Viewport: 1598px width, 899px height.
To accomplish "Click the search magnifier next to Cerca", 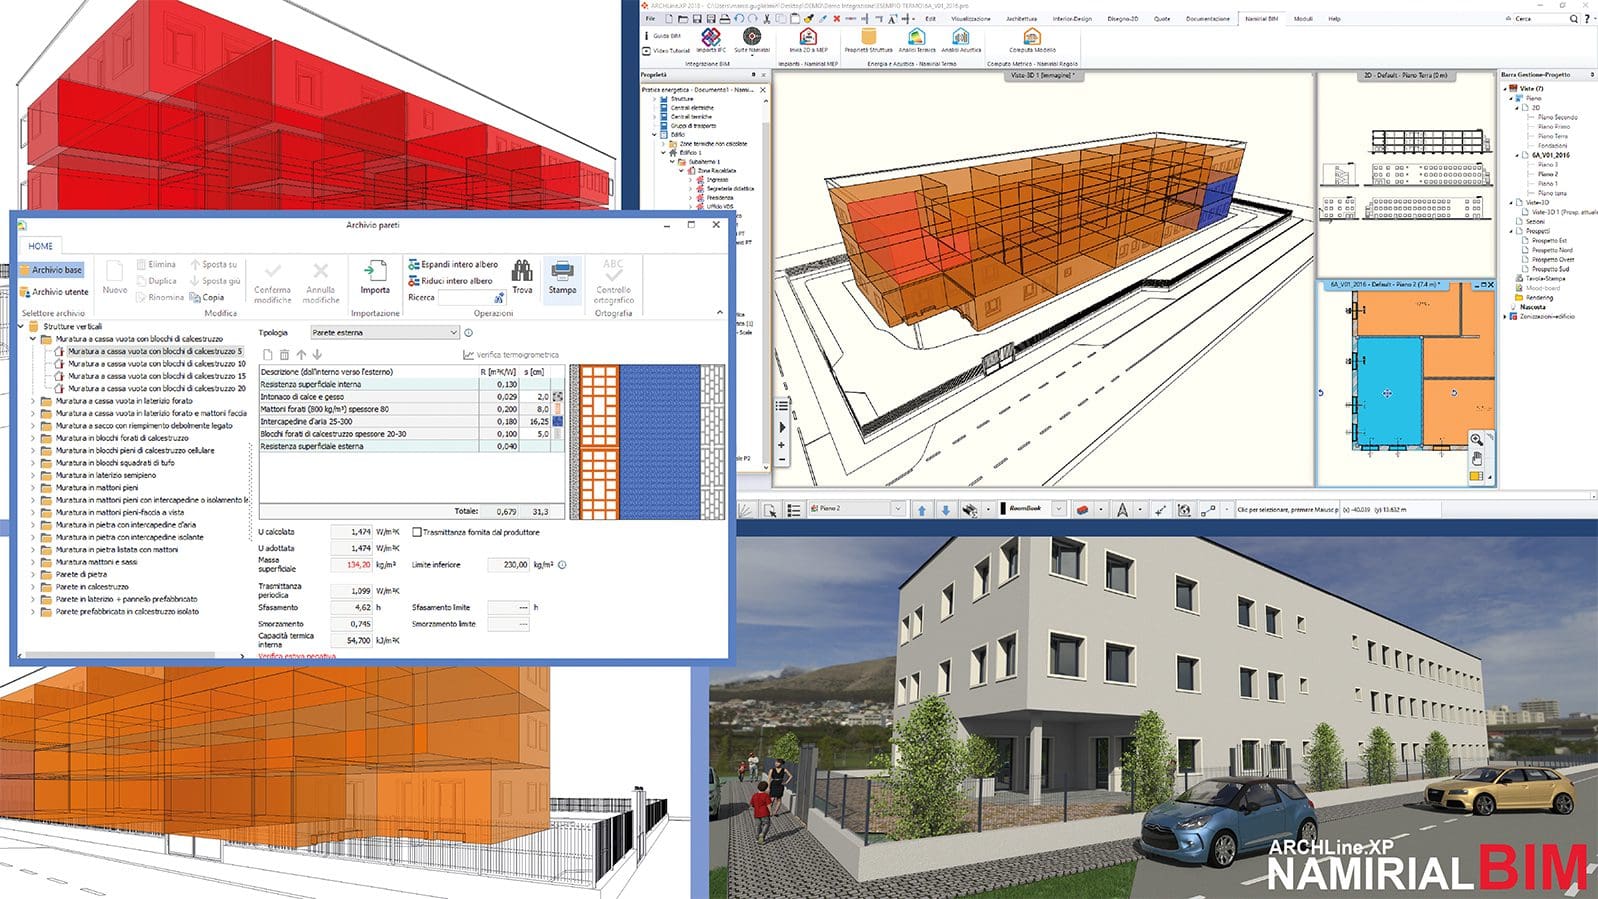I will pyautogui.click(x=1573, y=18).
